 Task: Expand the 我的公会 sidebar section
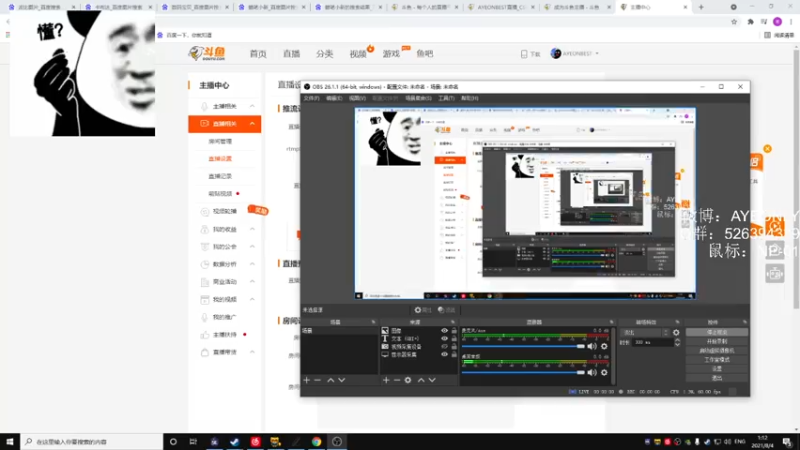tap(253, 246)
